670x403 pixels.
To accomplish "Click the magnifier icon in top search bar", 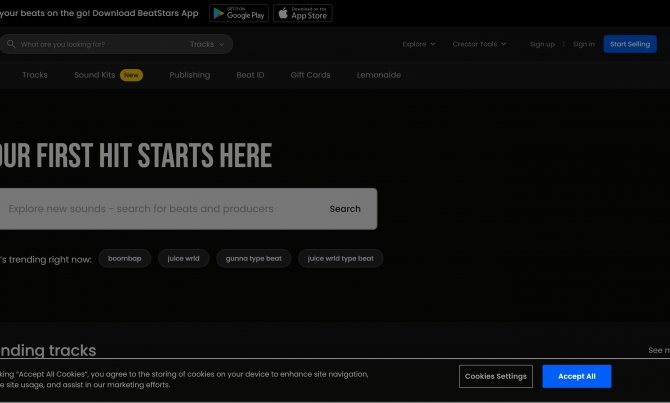I will pos(11,44).
